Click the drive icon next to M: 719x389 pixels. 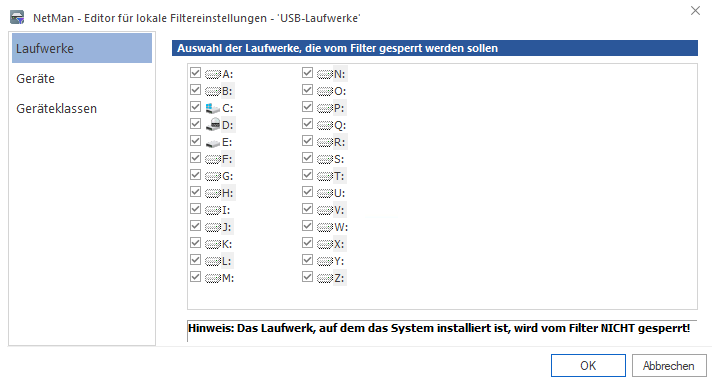(213, 278)
